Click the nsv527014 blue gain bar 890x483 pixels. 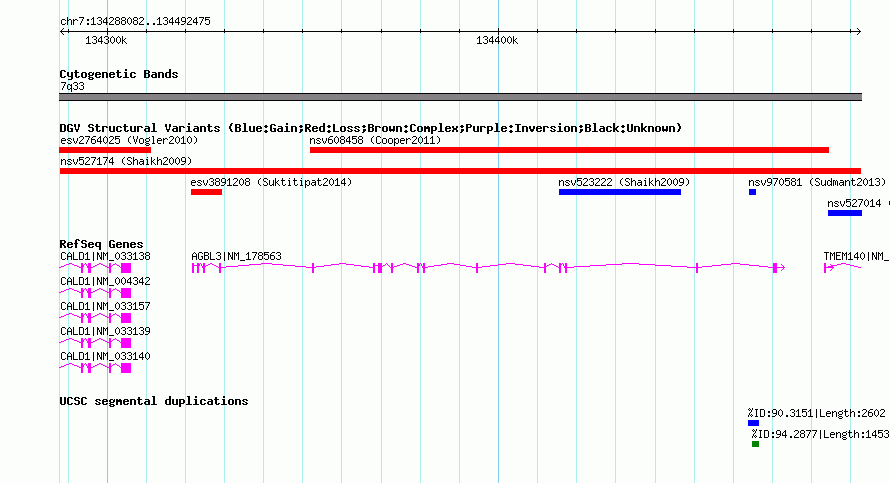tap(845, 213)
